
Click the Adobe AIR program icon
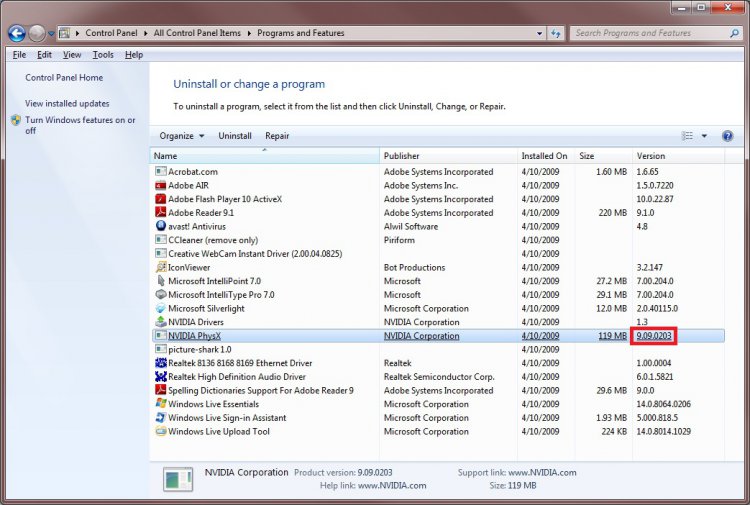click(x=161, y=185)
